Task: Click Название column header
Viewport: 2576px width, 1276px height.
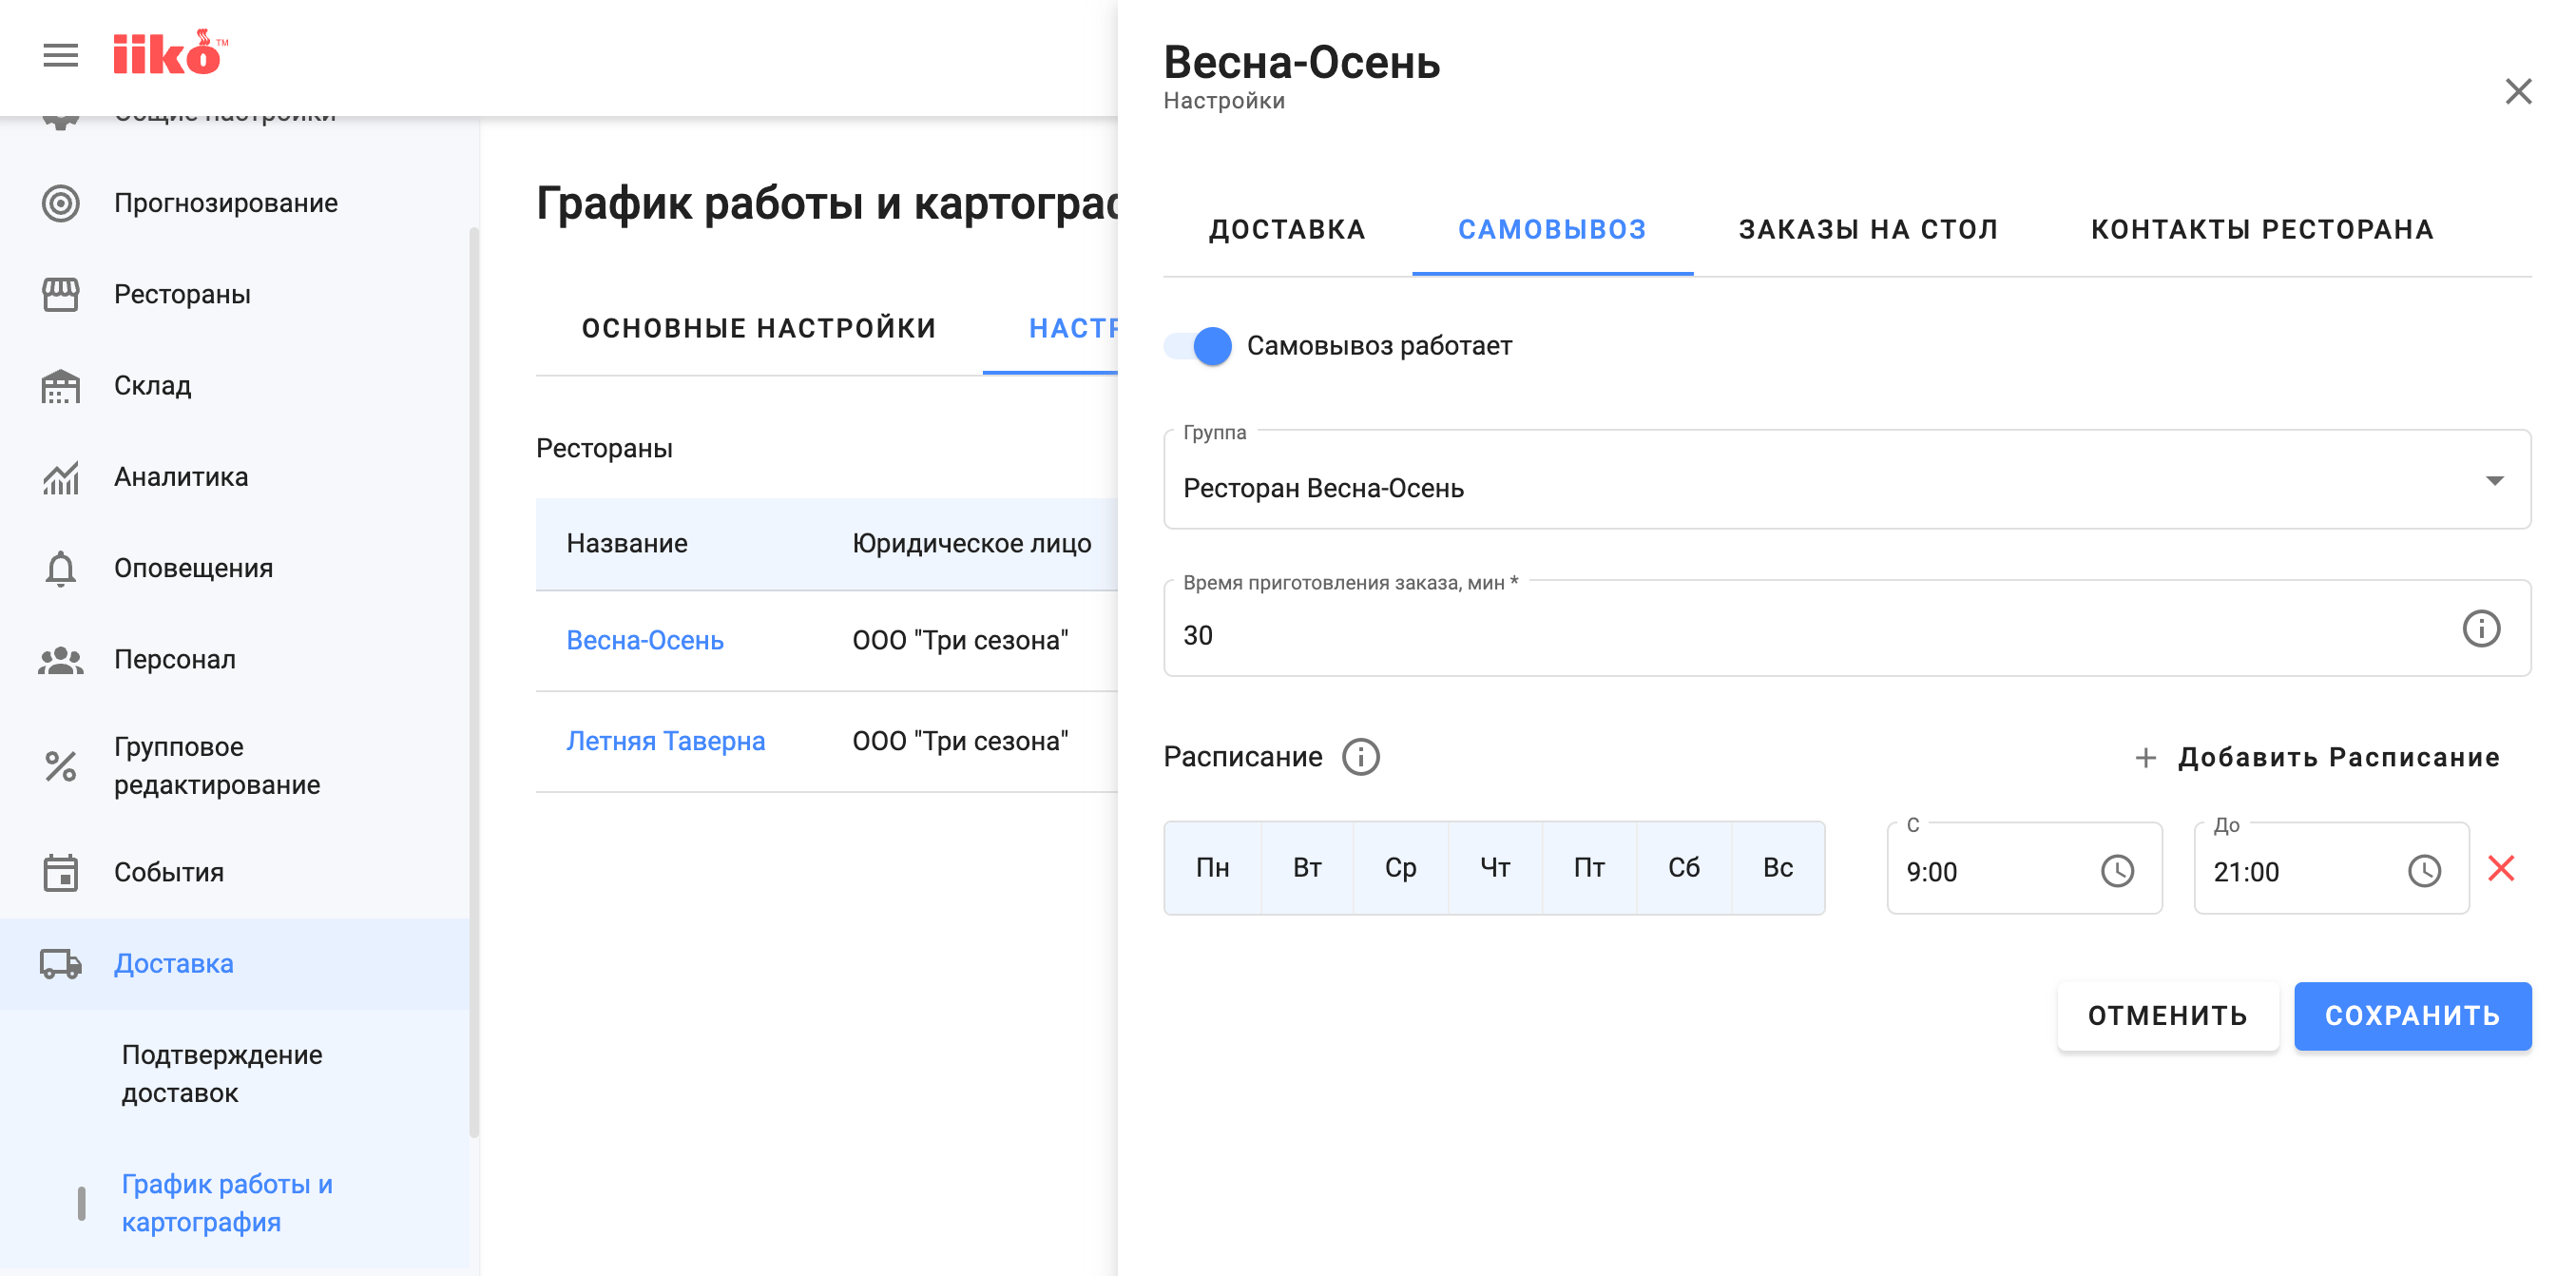Action: click(627, 544)
